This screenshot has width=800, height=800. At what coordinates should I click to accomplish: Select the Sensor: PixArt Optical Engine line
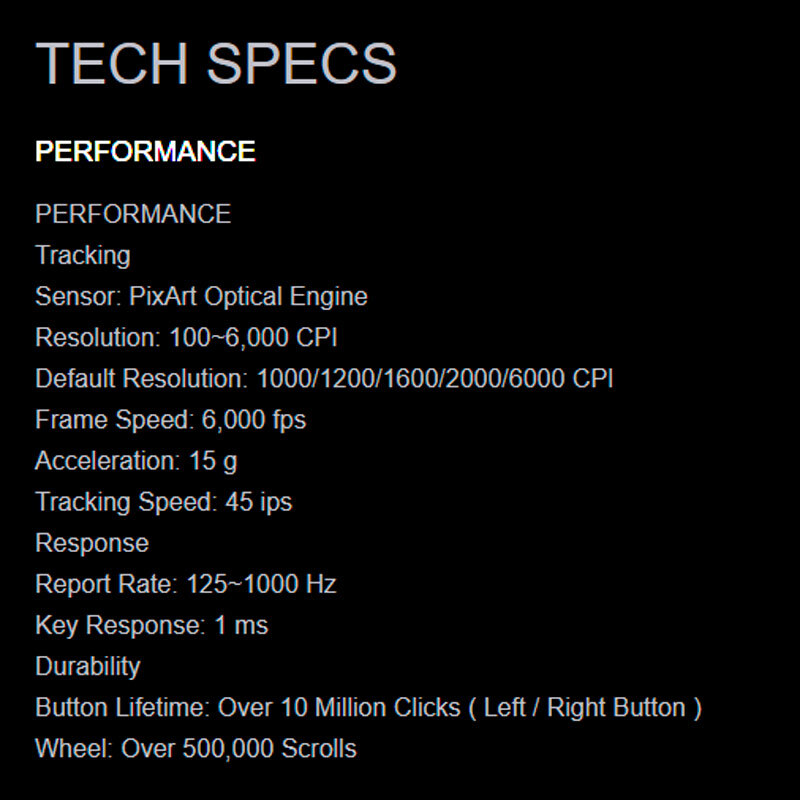click(x=202, y=296)
